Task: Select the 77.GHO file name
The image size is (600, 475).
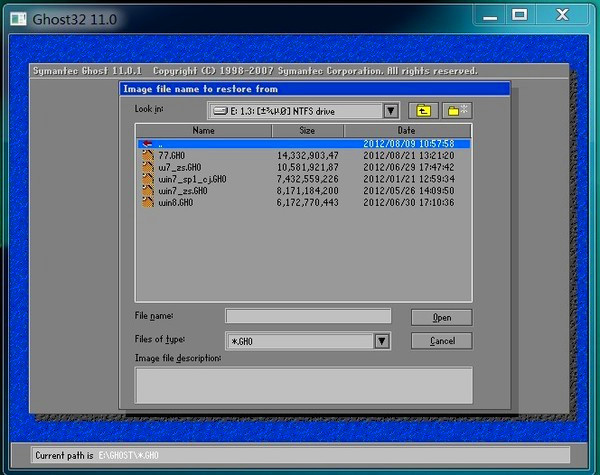Action: point(171,155)
